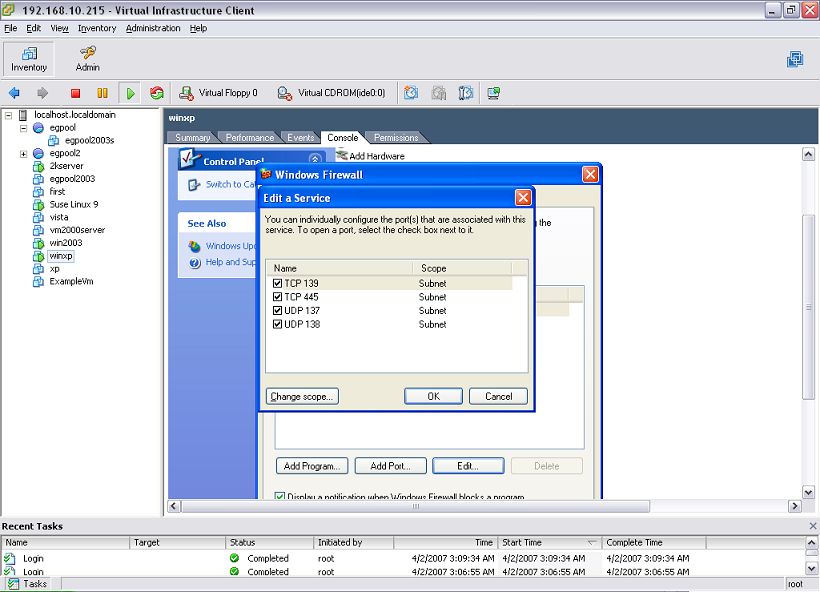820x592 pixels.
Task: Power on the VM with green play
Action: point(130,93)
